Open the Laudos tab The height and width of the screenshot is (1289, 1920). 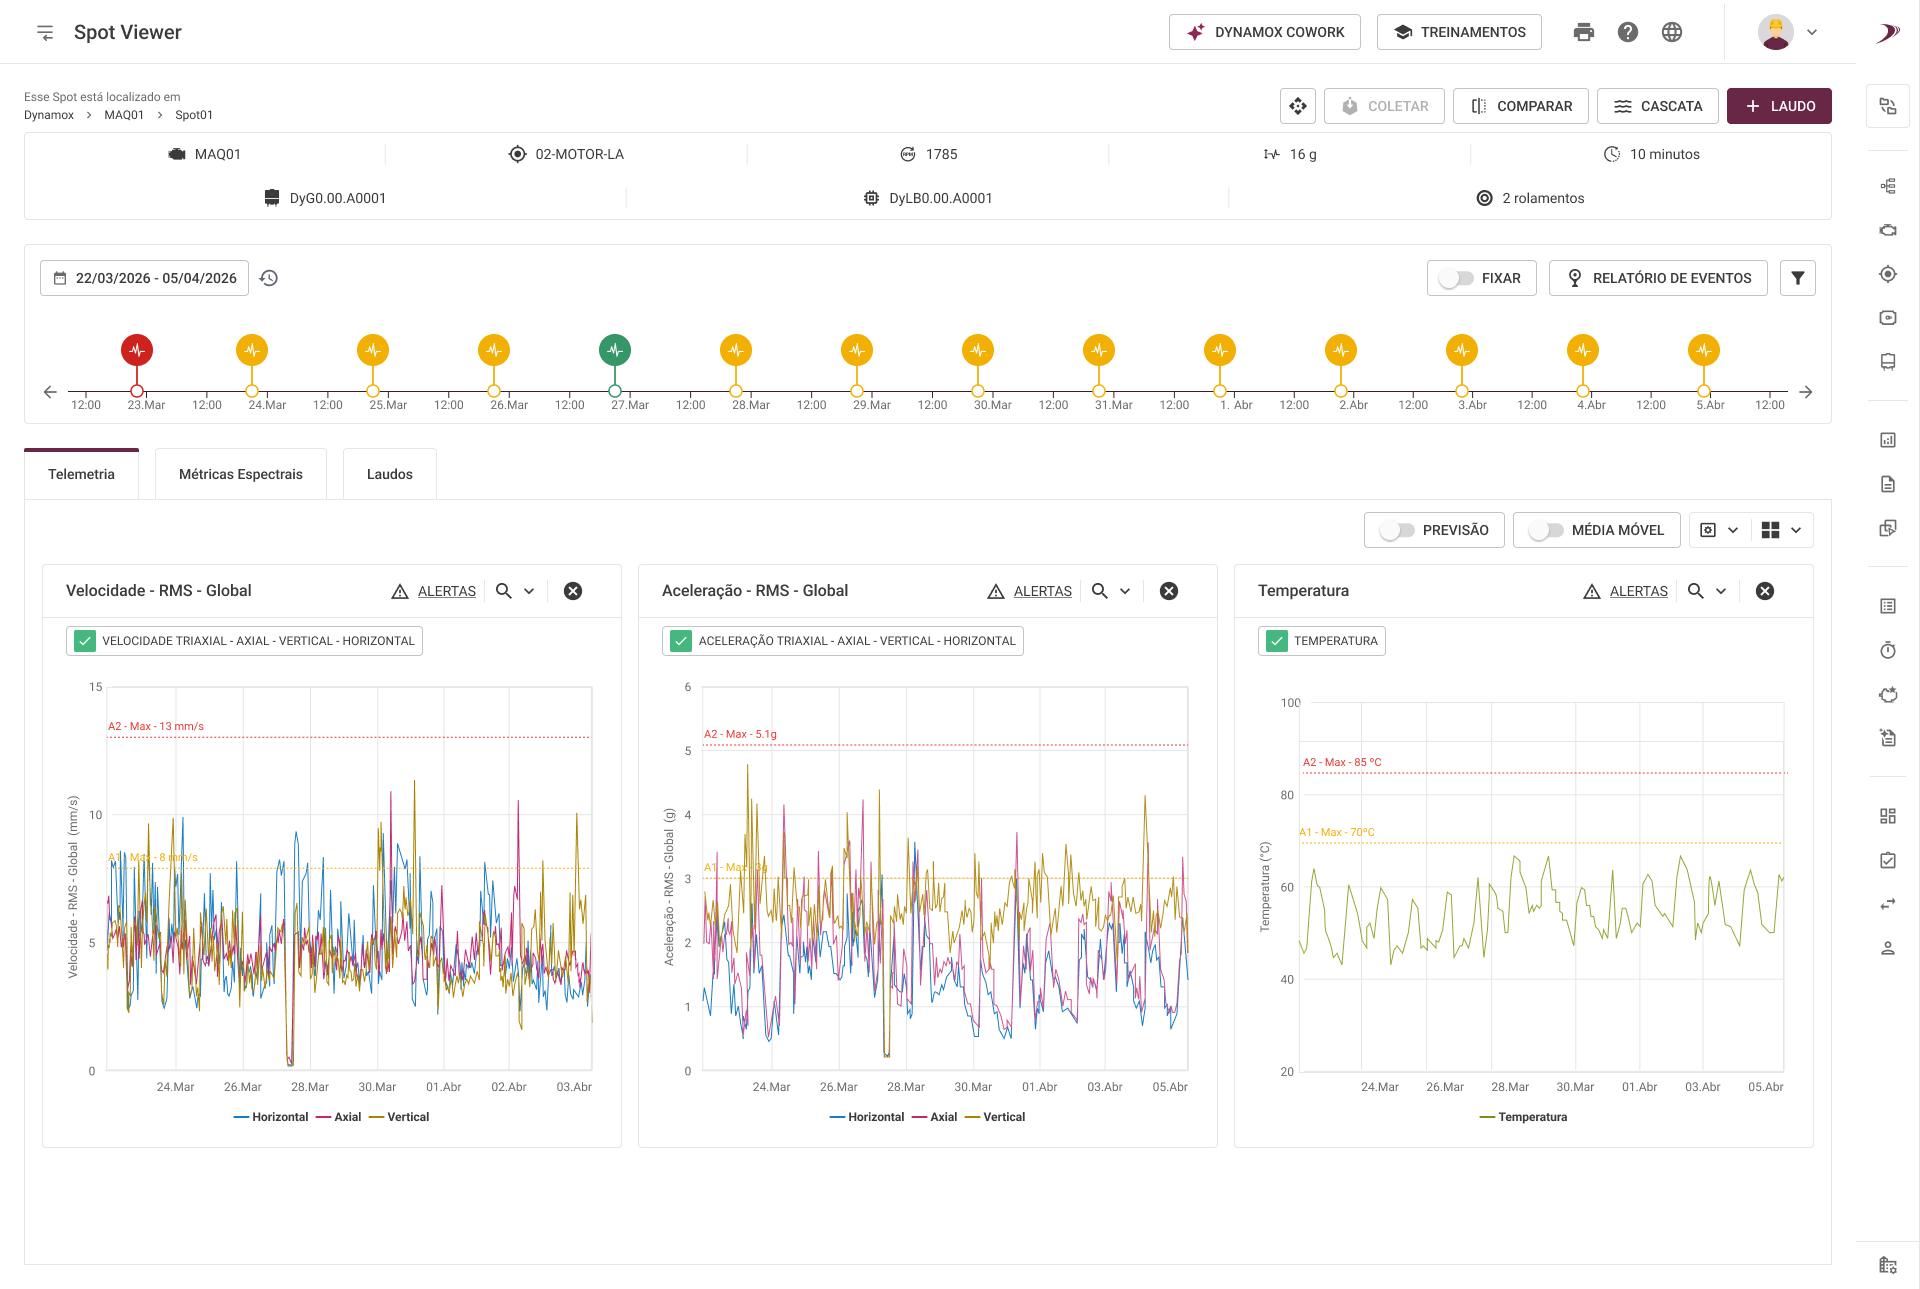click(390, 474)
